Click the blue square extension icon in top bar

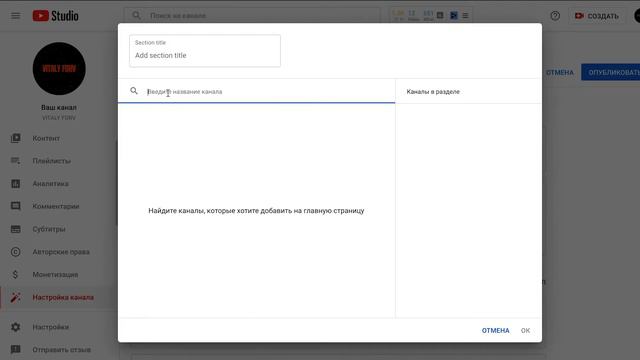[453, 16]
